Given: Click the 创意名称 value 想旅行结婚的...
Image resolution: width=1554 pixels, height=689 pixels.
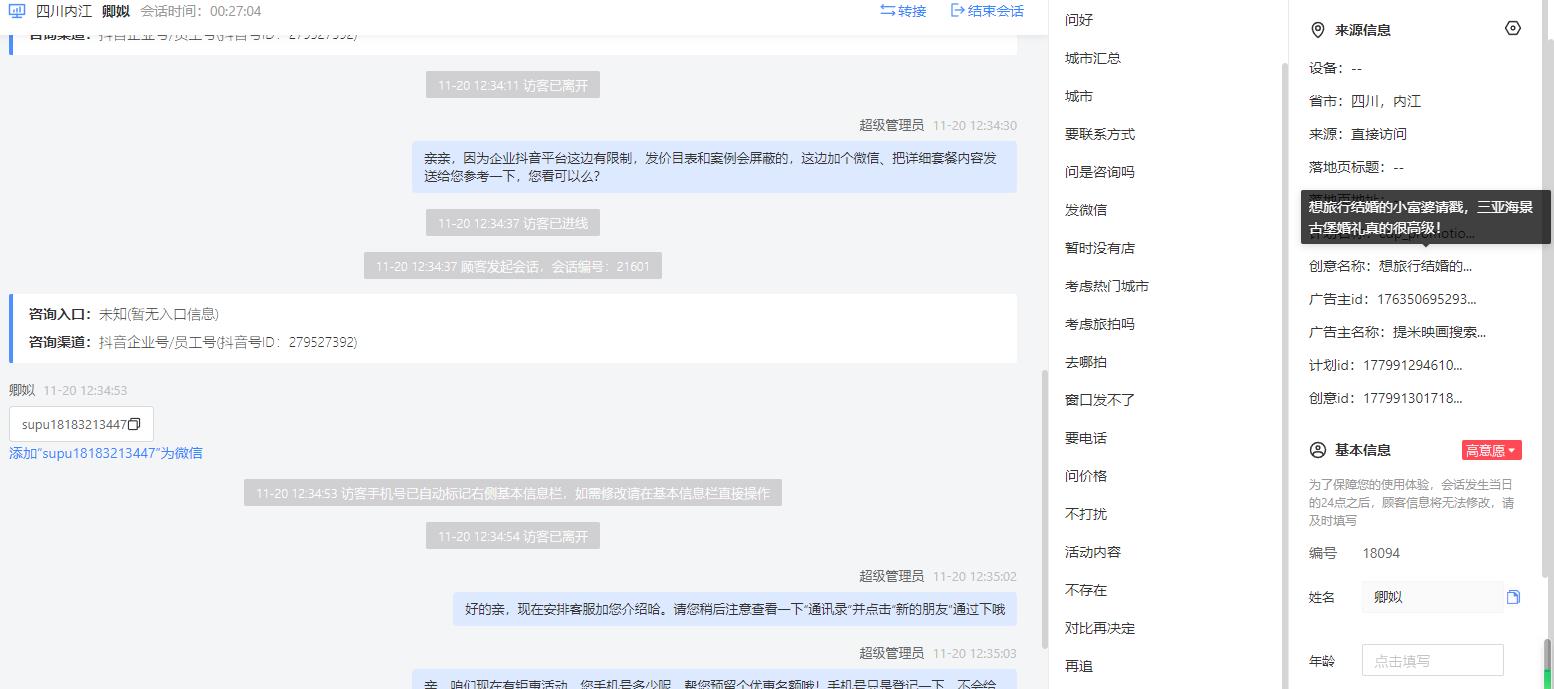Looking at the screenshot, I should (x=1425, y=266).
